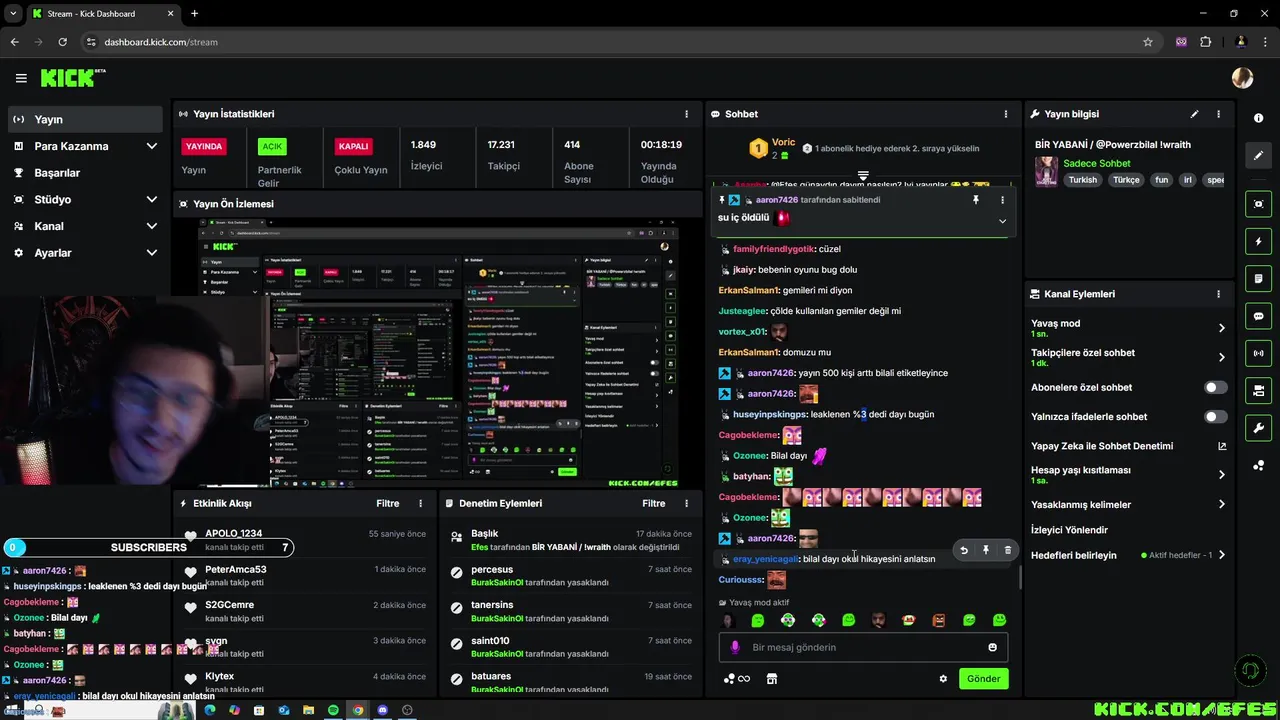The width and height of the screenshot is (1280, 720).
Task: Unpin the pinned chat message
Action: tap(976, 200)
